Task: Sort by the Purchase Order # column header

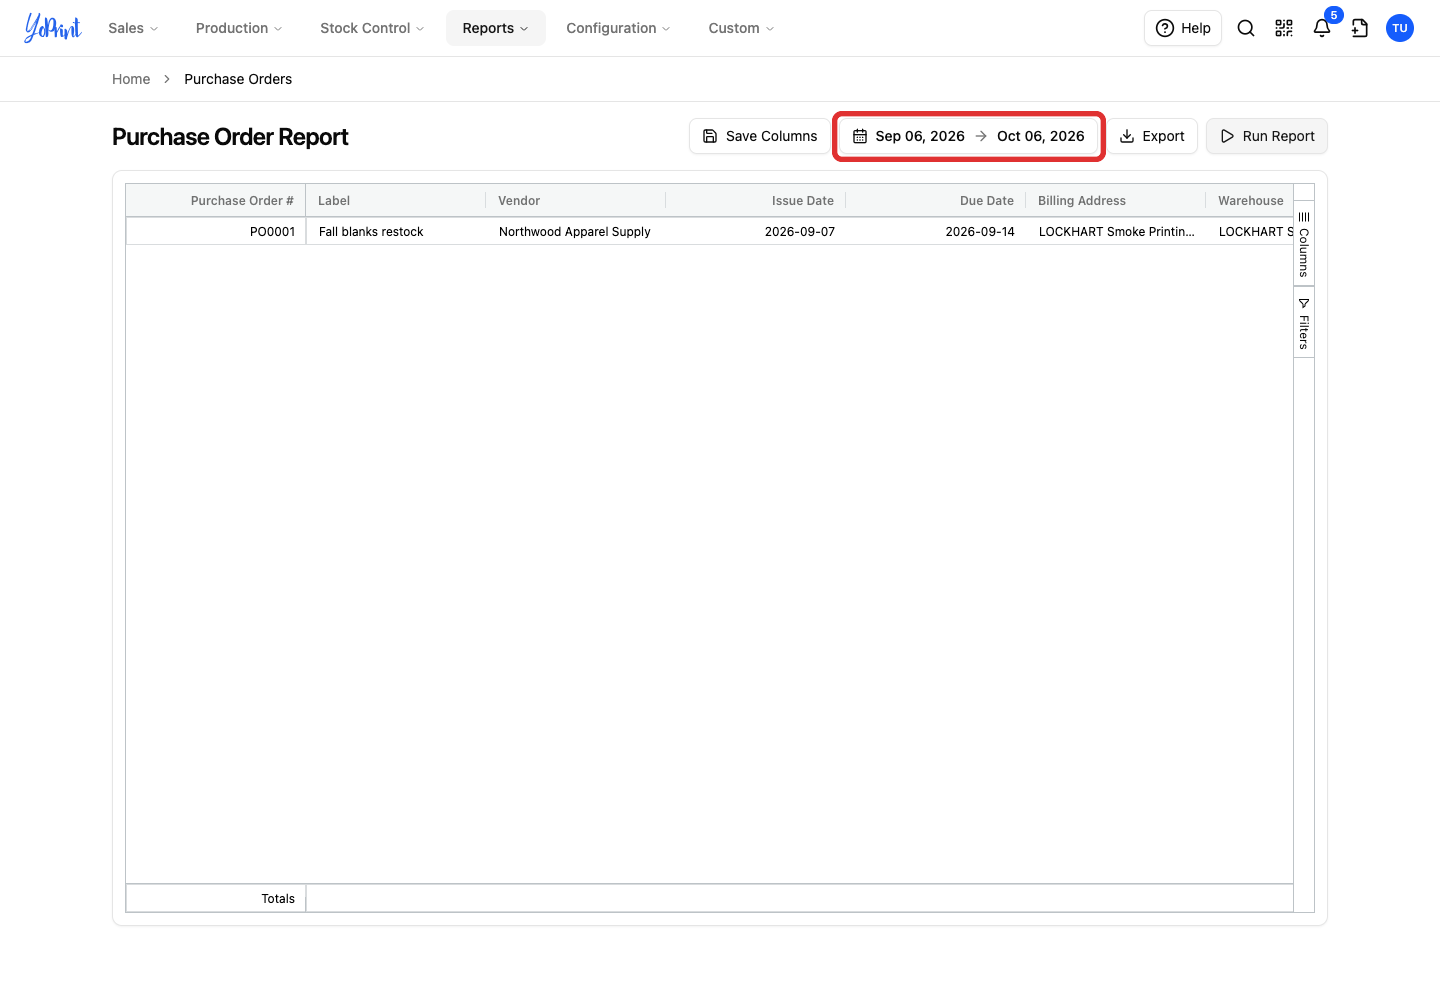Action: tap(216, 201)
